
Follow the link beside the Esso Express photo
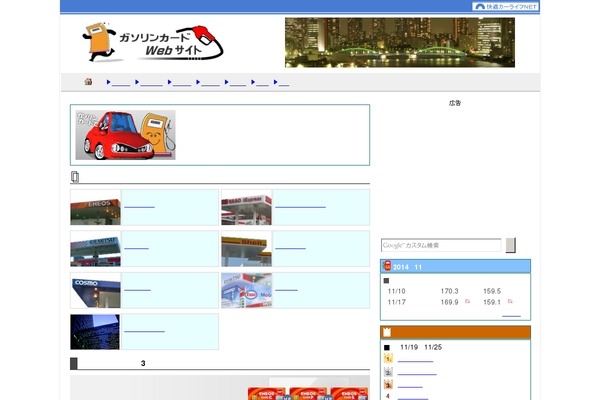[x=300, y=205]
